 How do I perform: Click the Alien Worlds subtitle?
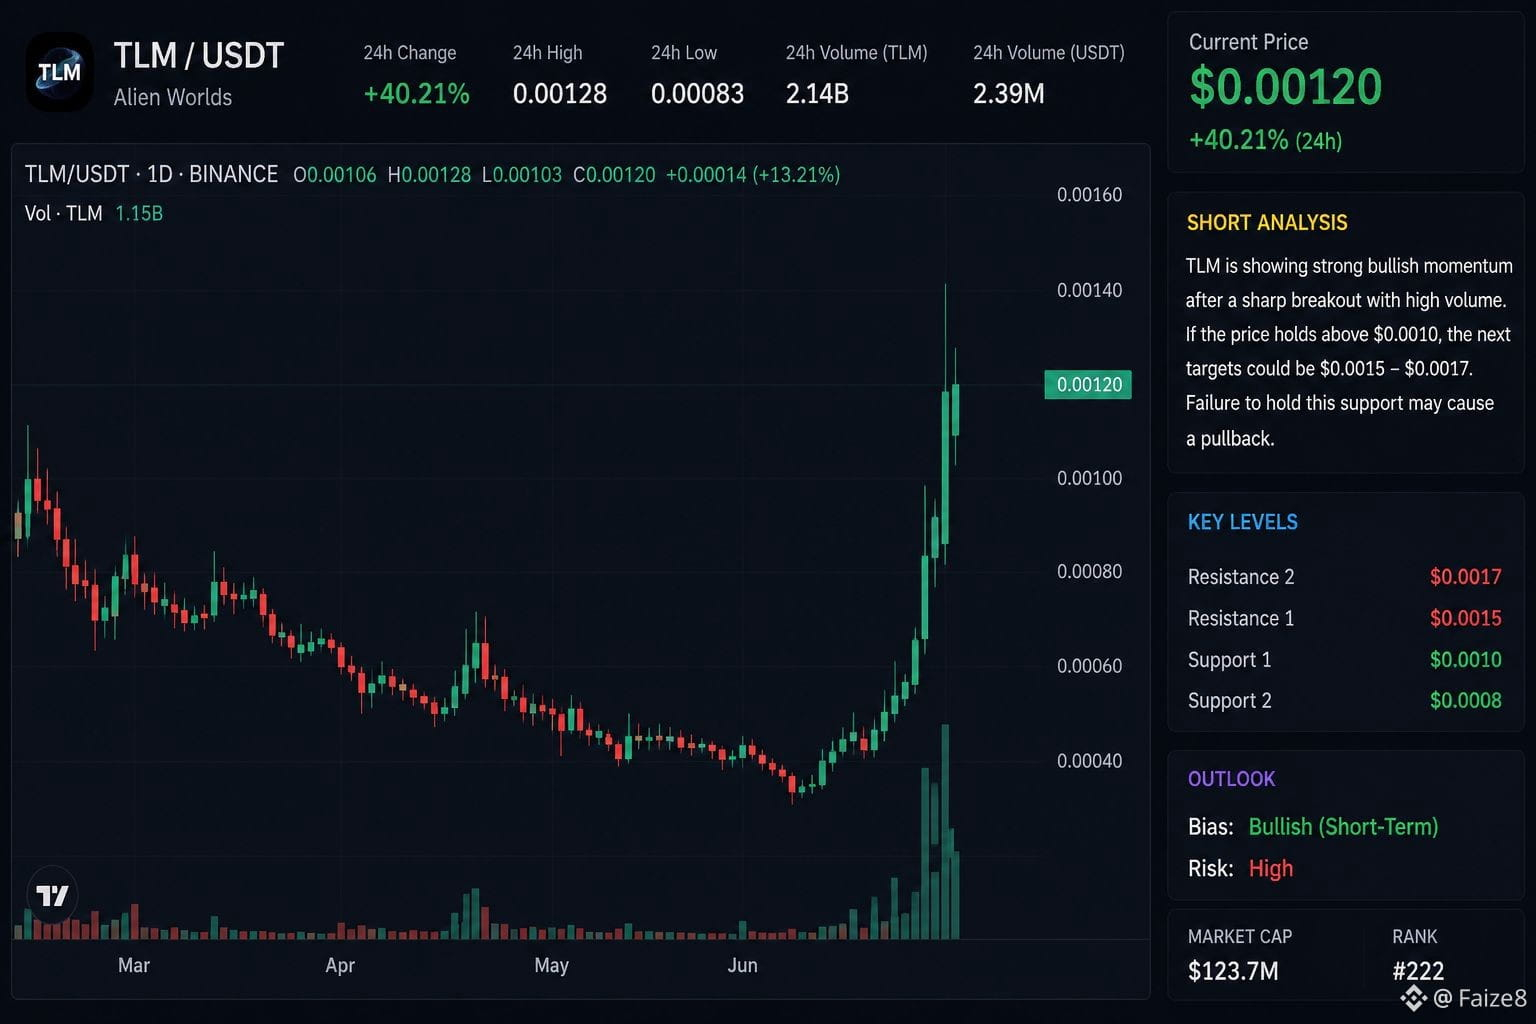(x=173, y=98)
